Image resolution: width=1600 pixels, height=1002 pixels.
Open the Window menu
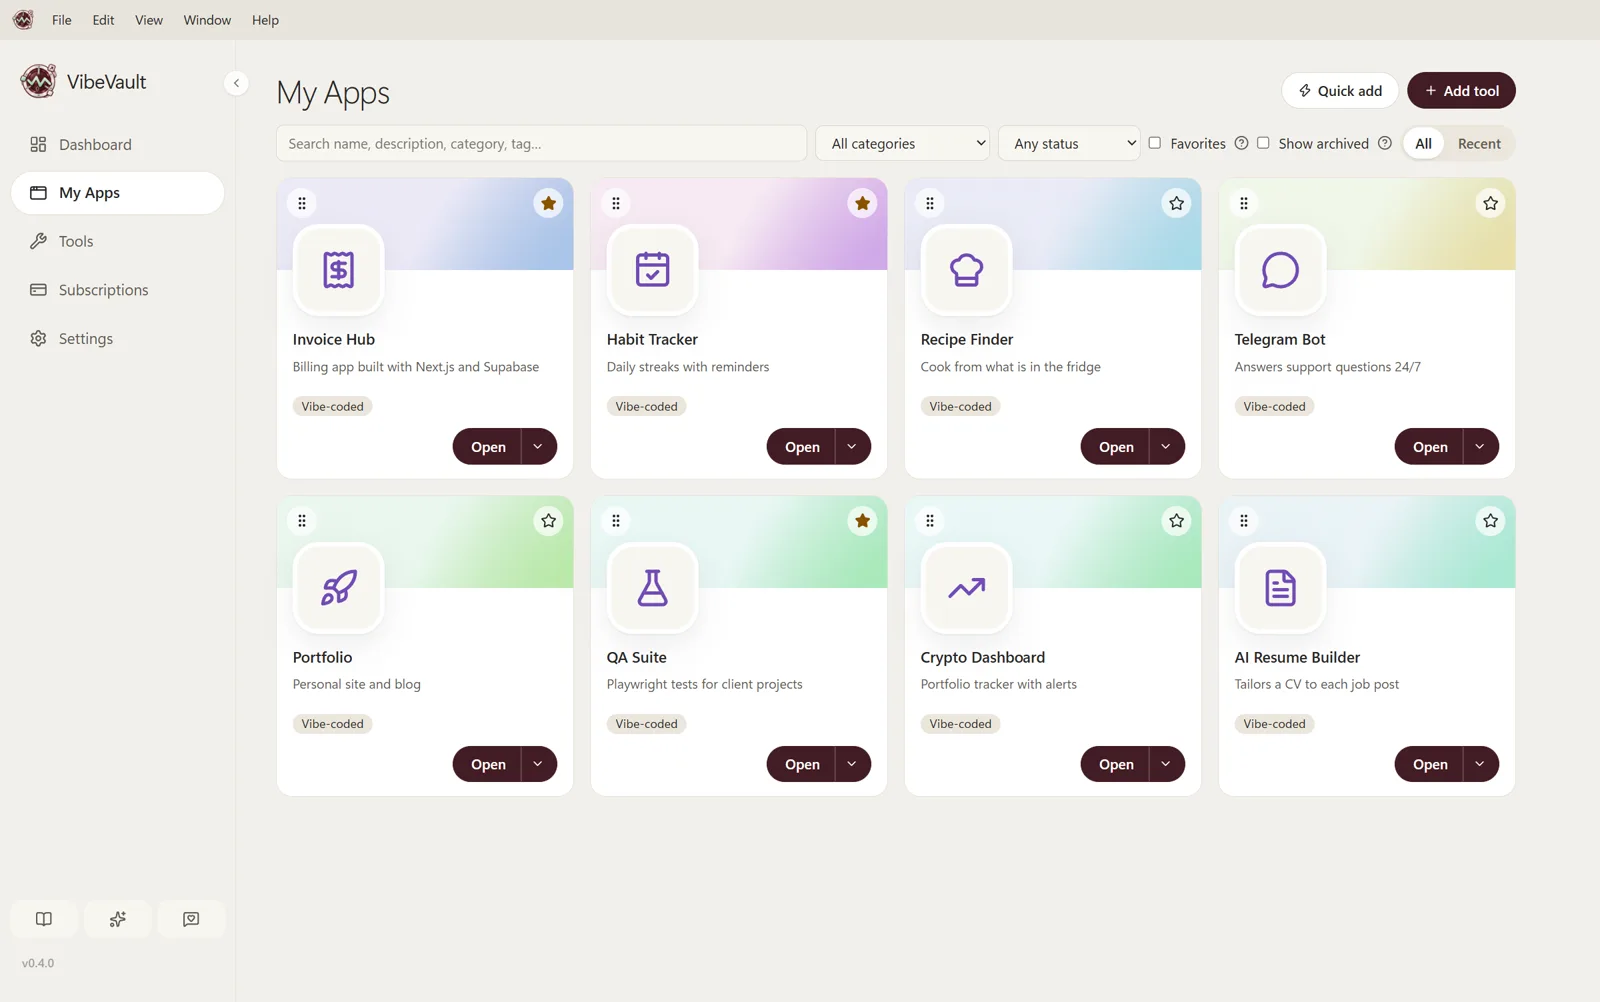pyautogui.click(x=207, y=20)
